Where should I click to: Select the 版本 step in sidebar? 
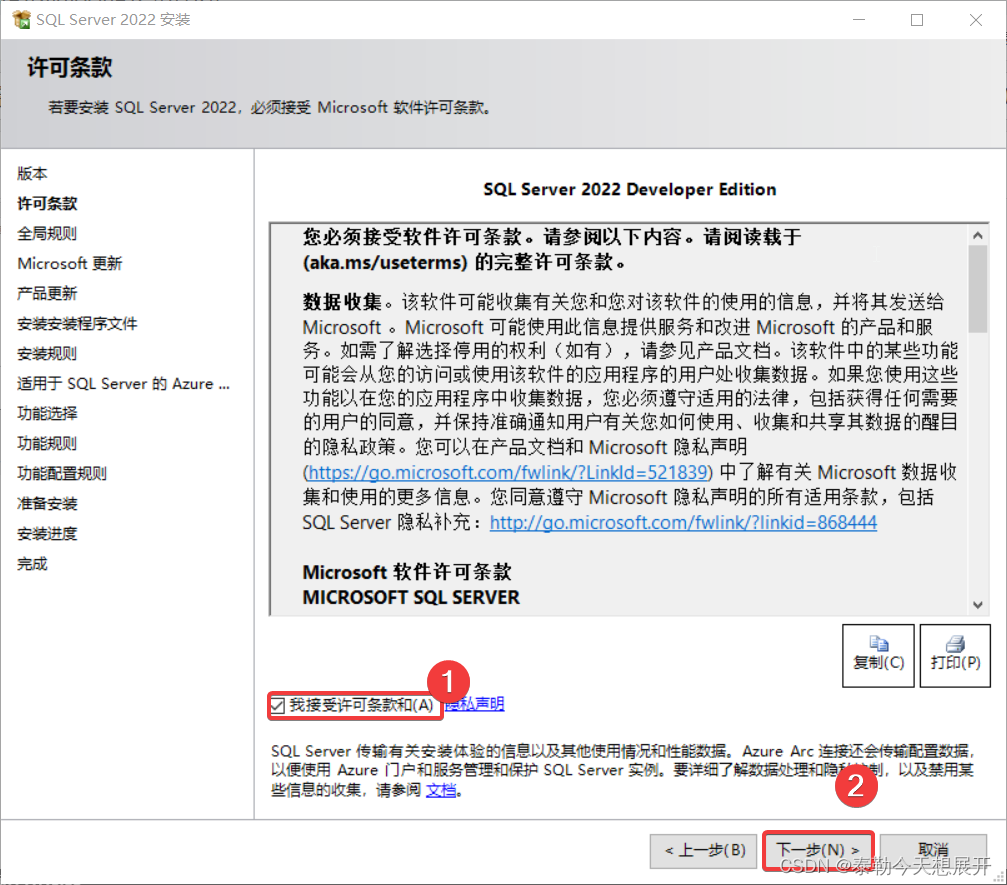(32, 173)
